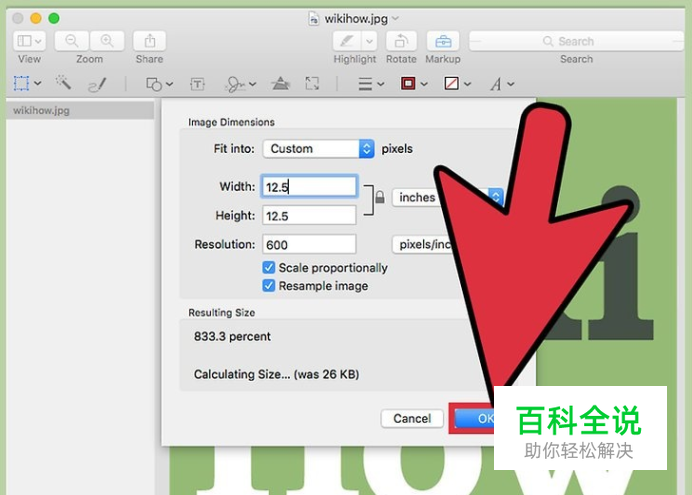
Task: Click the yellow minimize window button
Action: (x=36, y=18)
